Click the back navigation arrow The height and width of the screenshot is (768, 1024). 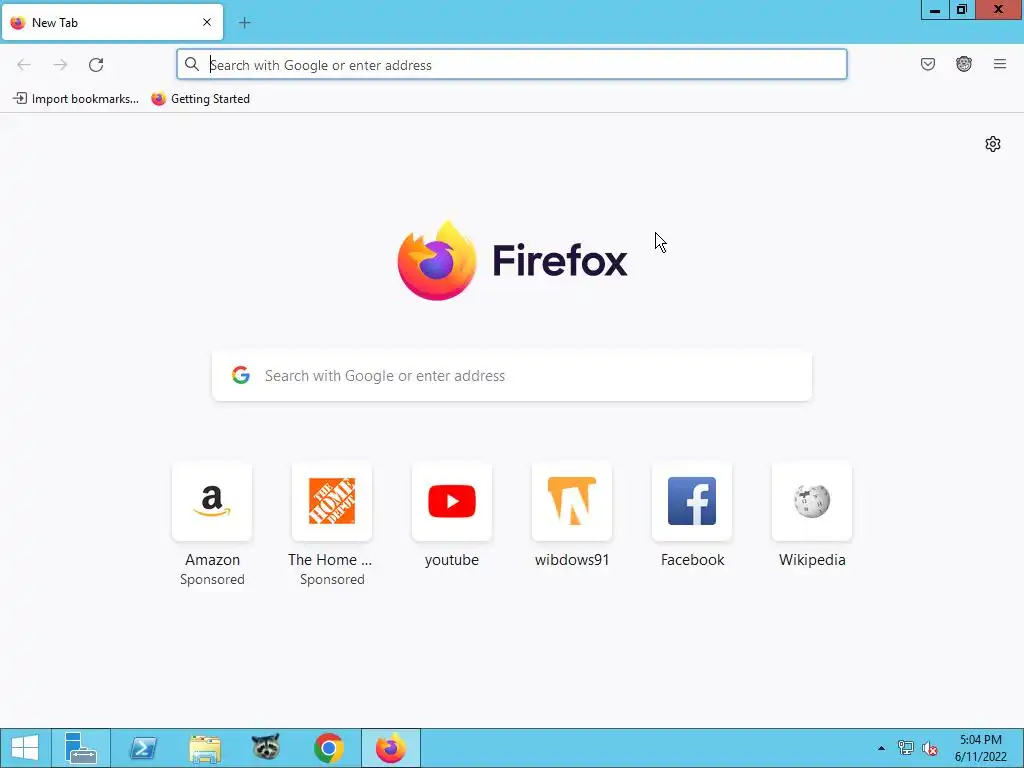pyautogui.click(x=24, y=65)
